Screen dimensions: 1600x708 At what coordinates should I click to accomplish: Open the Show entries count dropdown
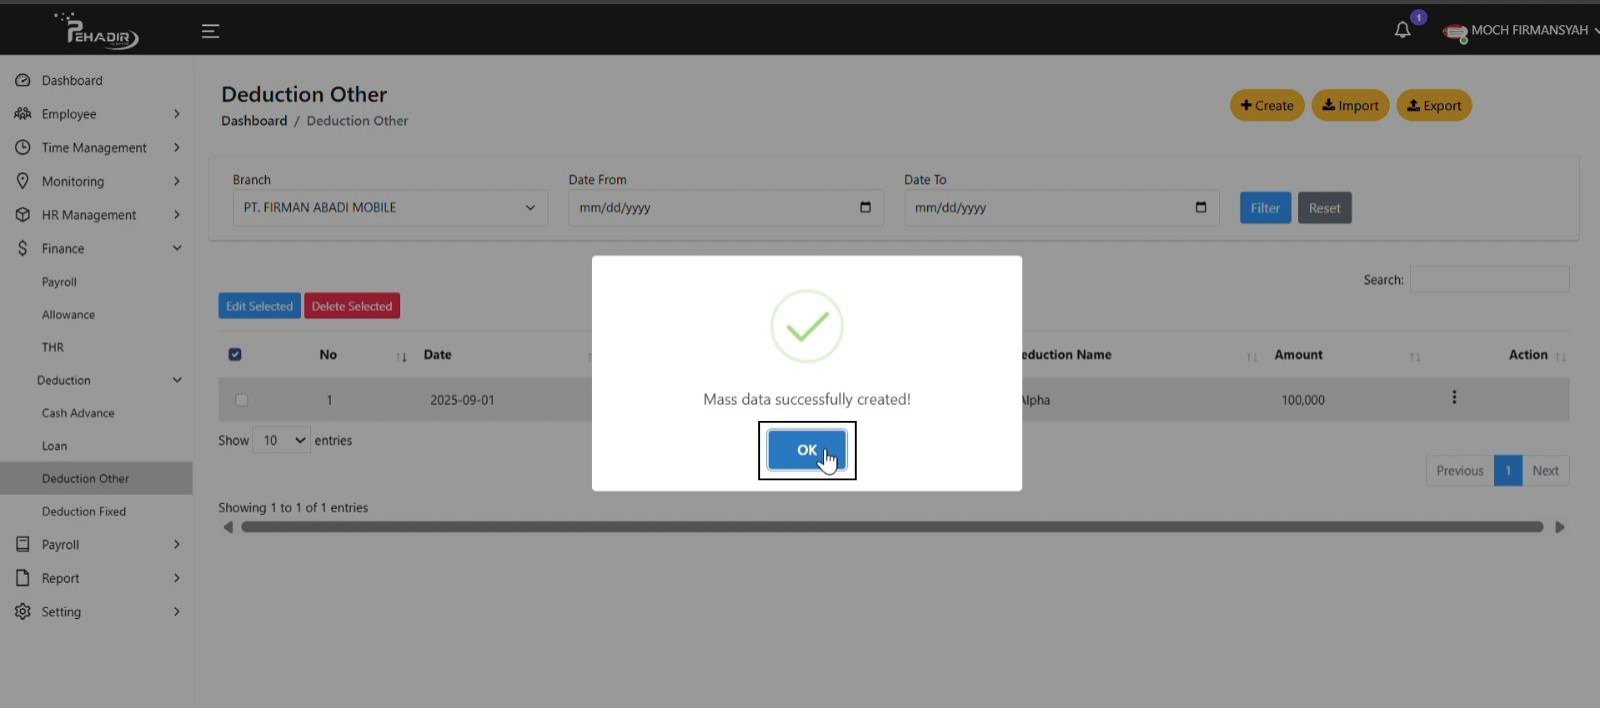(x=281, y=440)
